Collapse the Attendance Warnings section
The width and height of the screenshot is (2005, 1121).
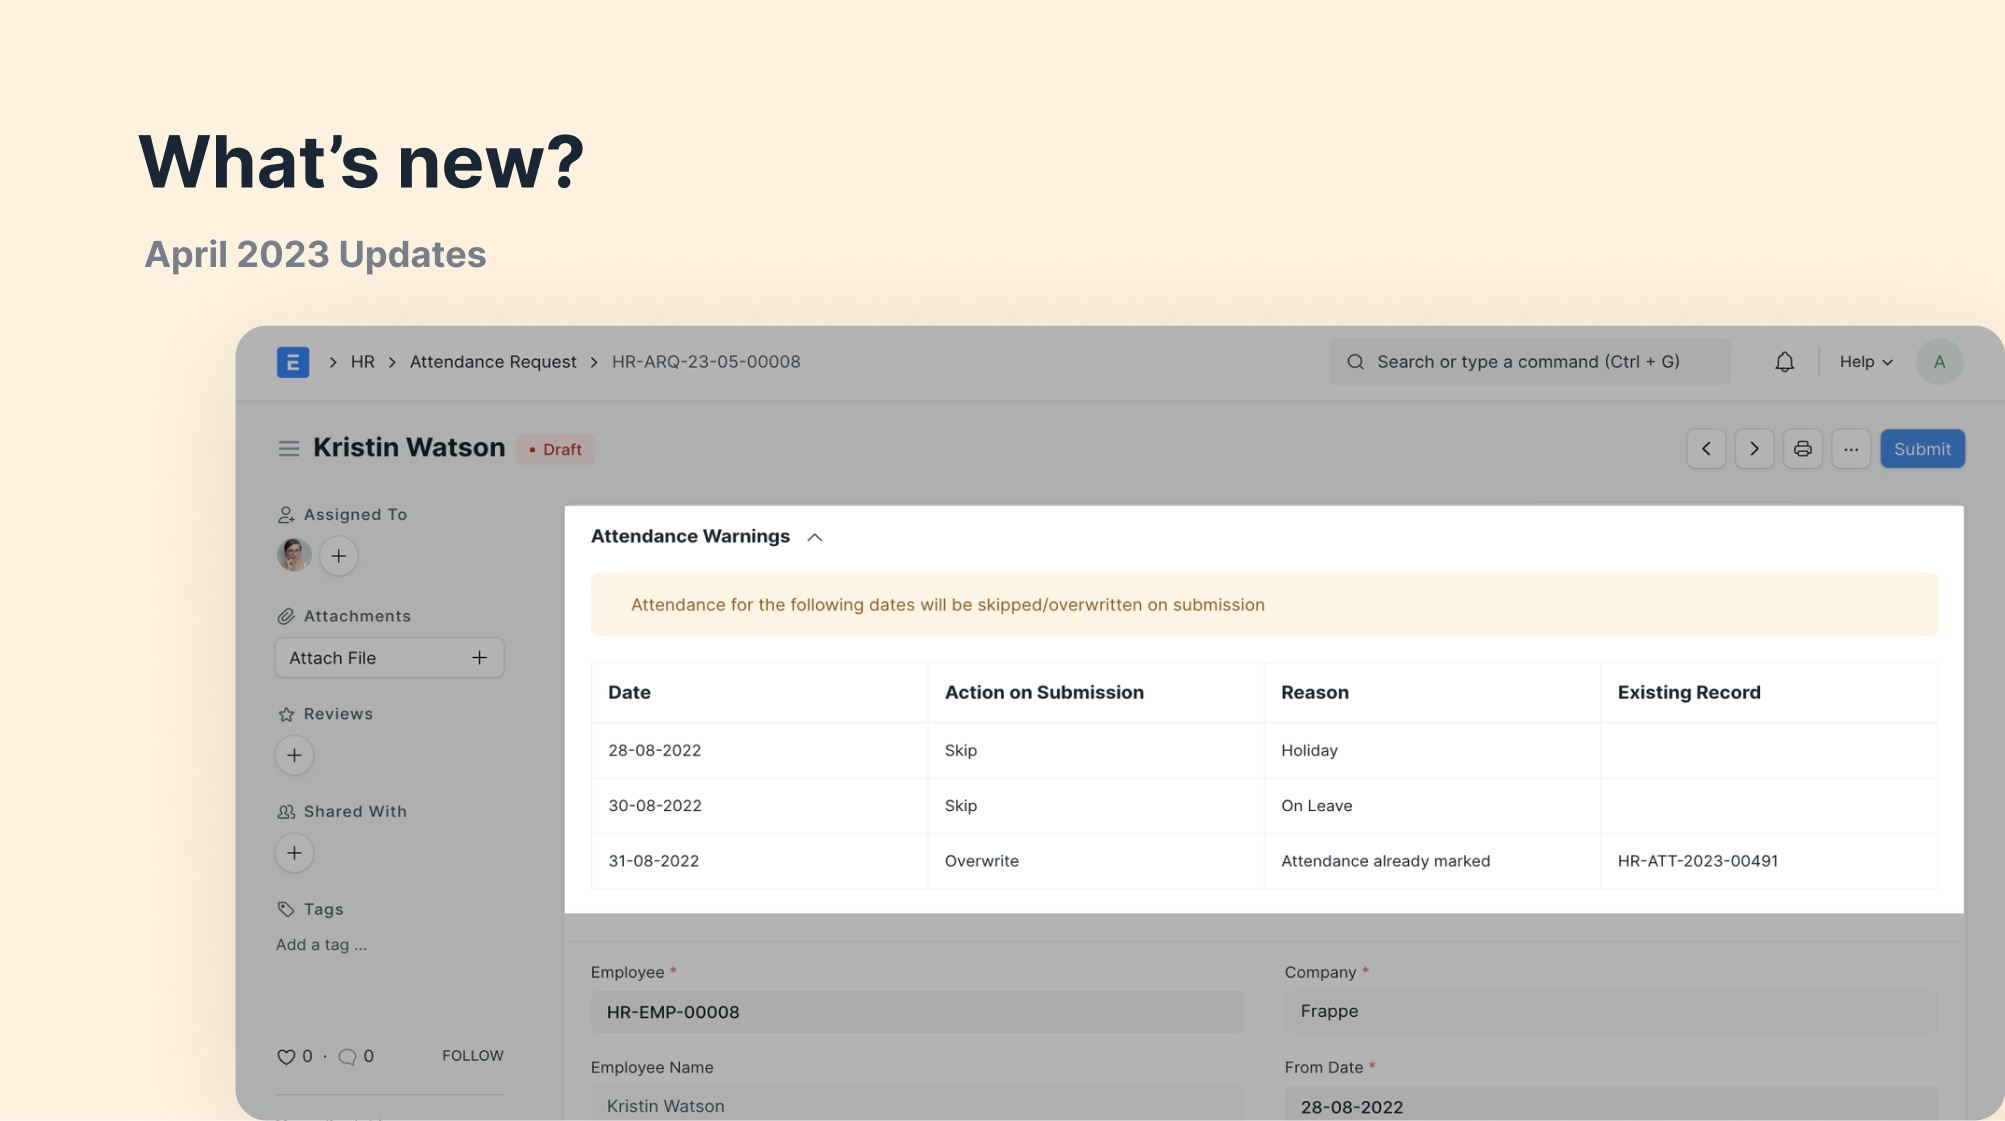point(814,536)
